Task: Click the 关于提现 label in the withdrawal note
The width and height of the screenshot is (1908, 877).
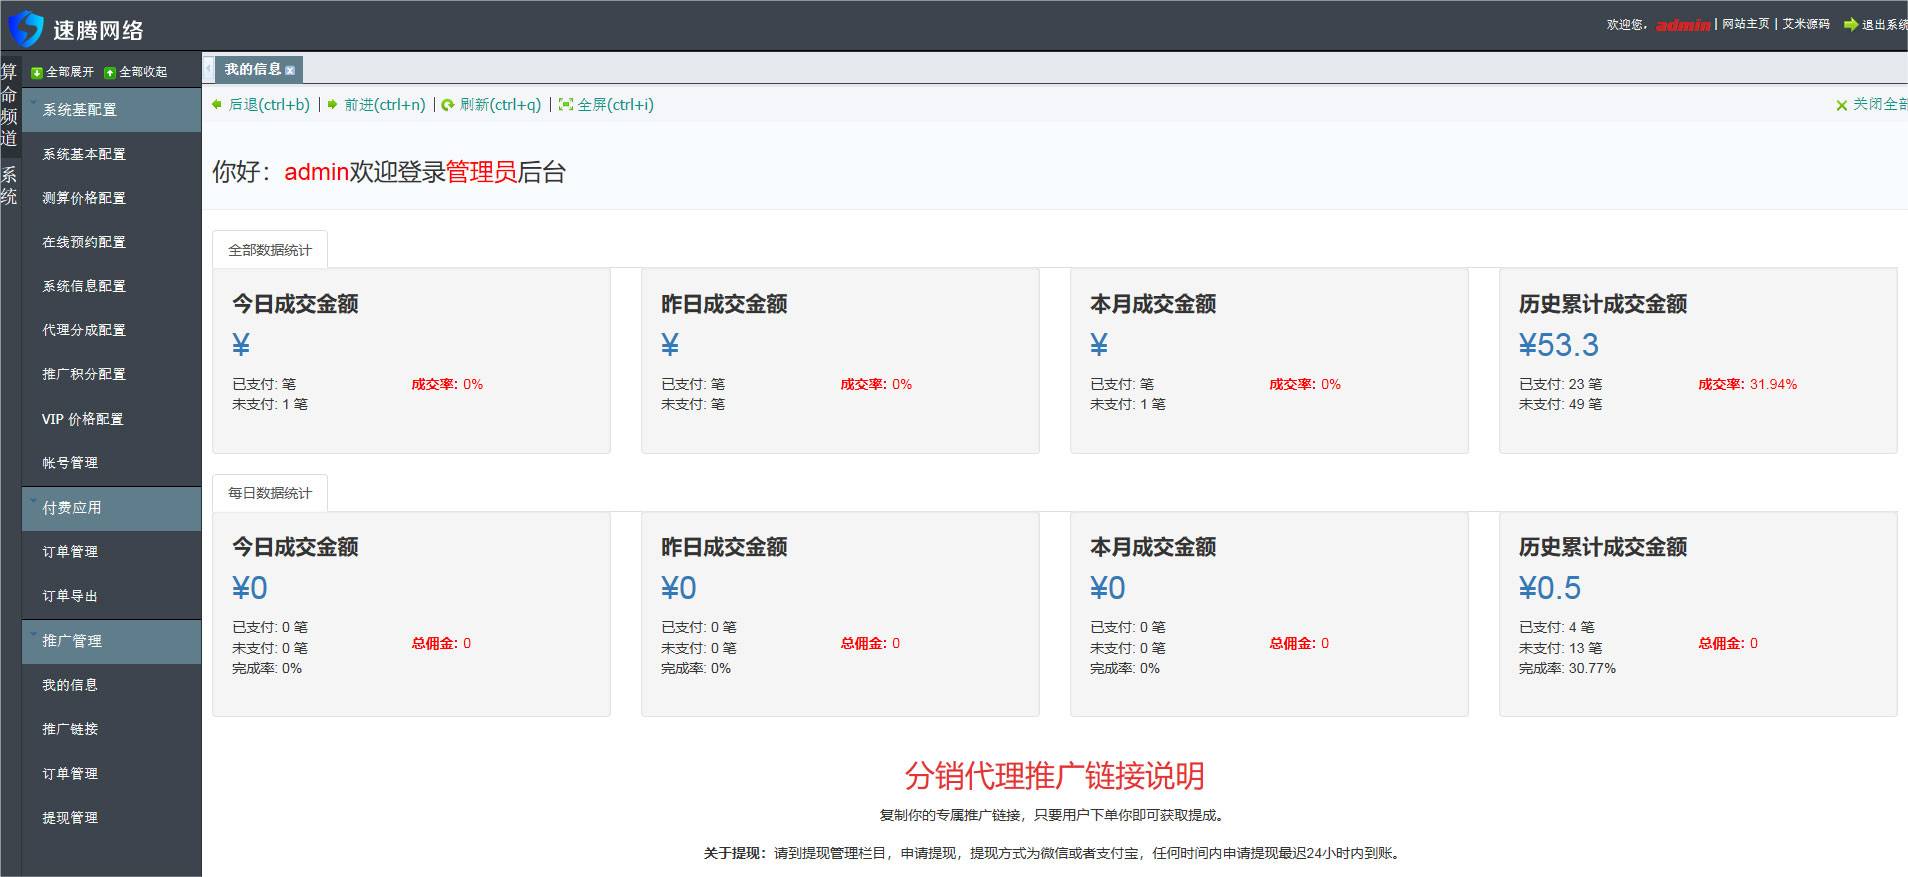Action: [x=735, y=853]
